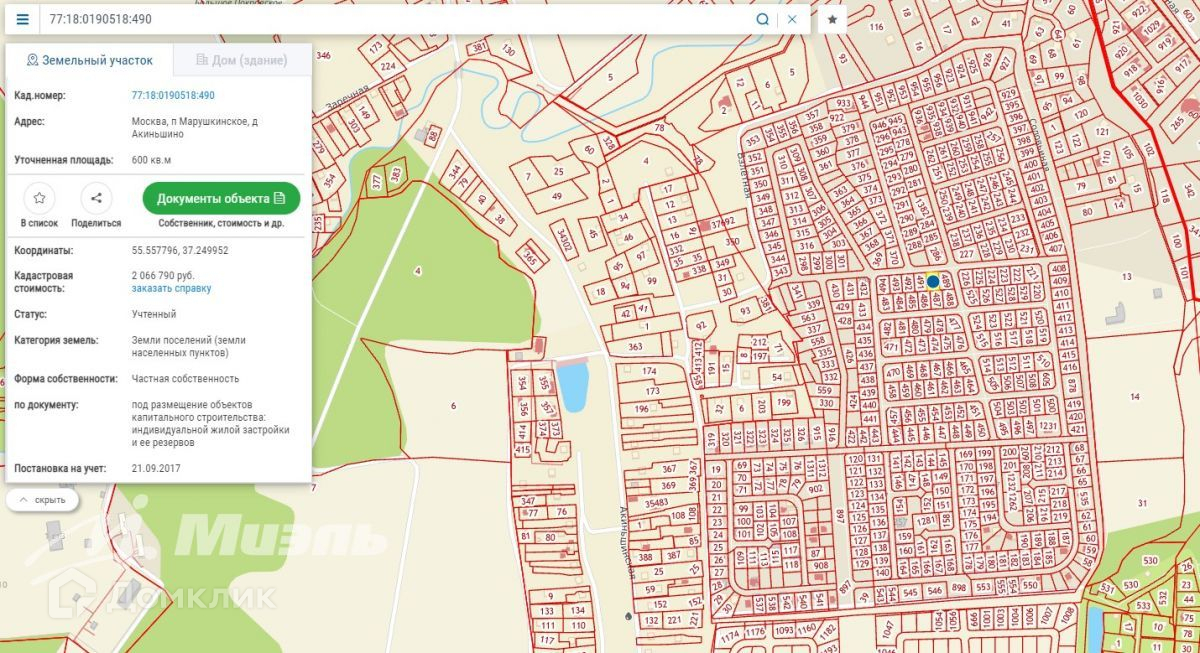
Task: Switch to the Земельный участок tab
Action: (x=90, y=60)
